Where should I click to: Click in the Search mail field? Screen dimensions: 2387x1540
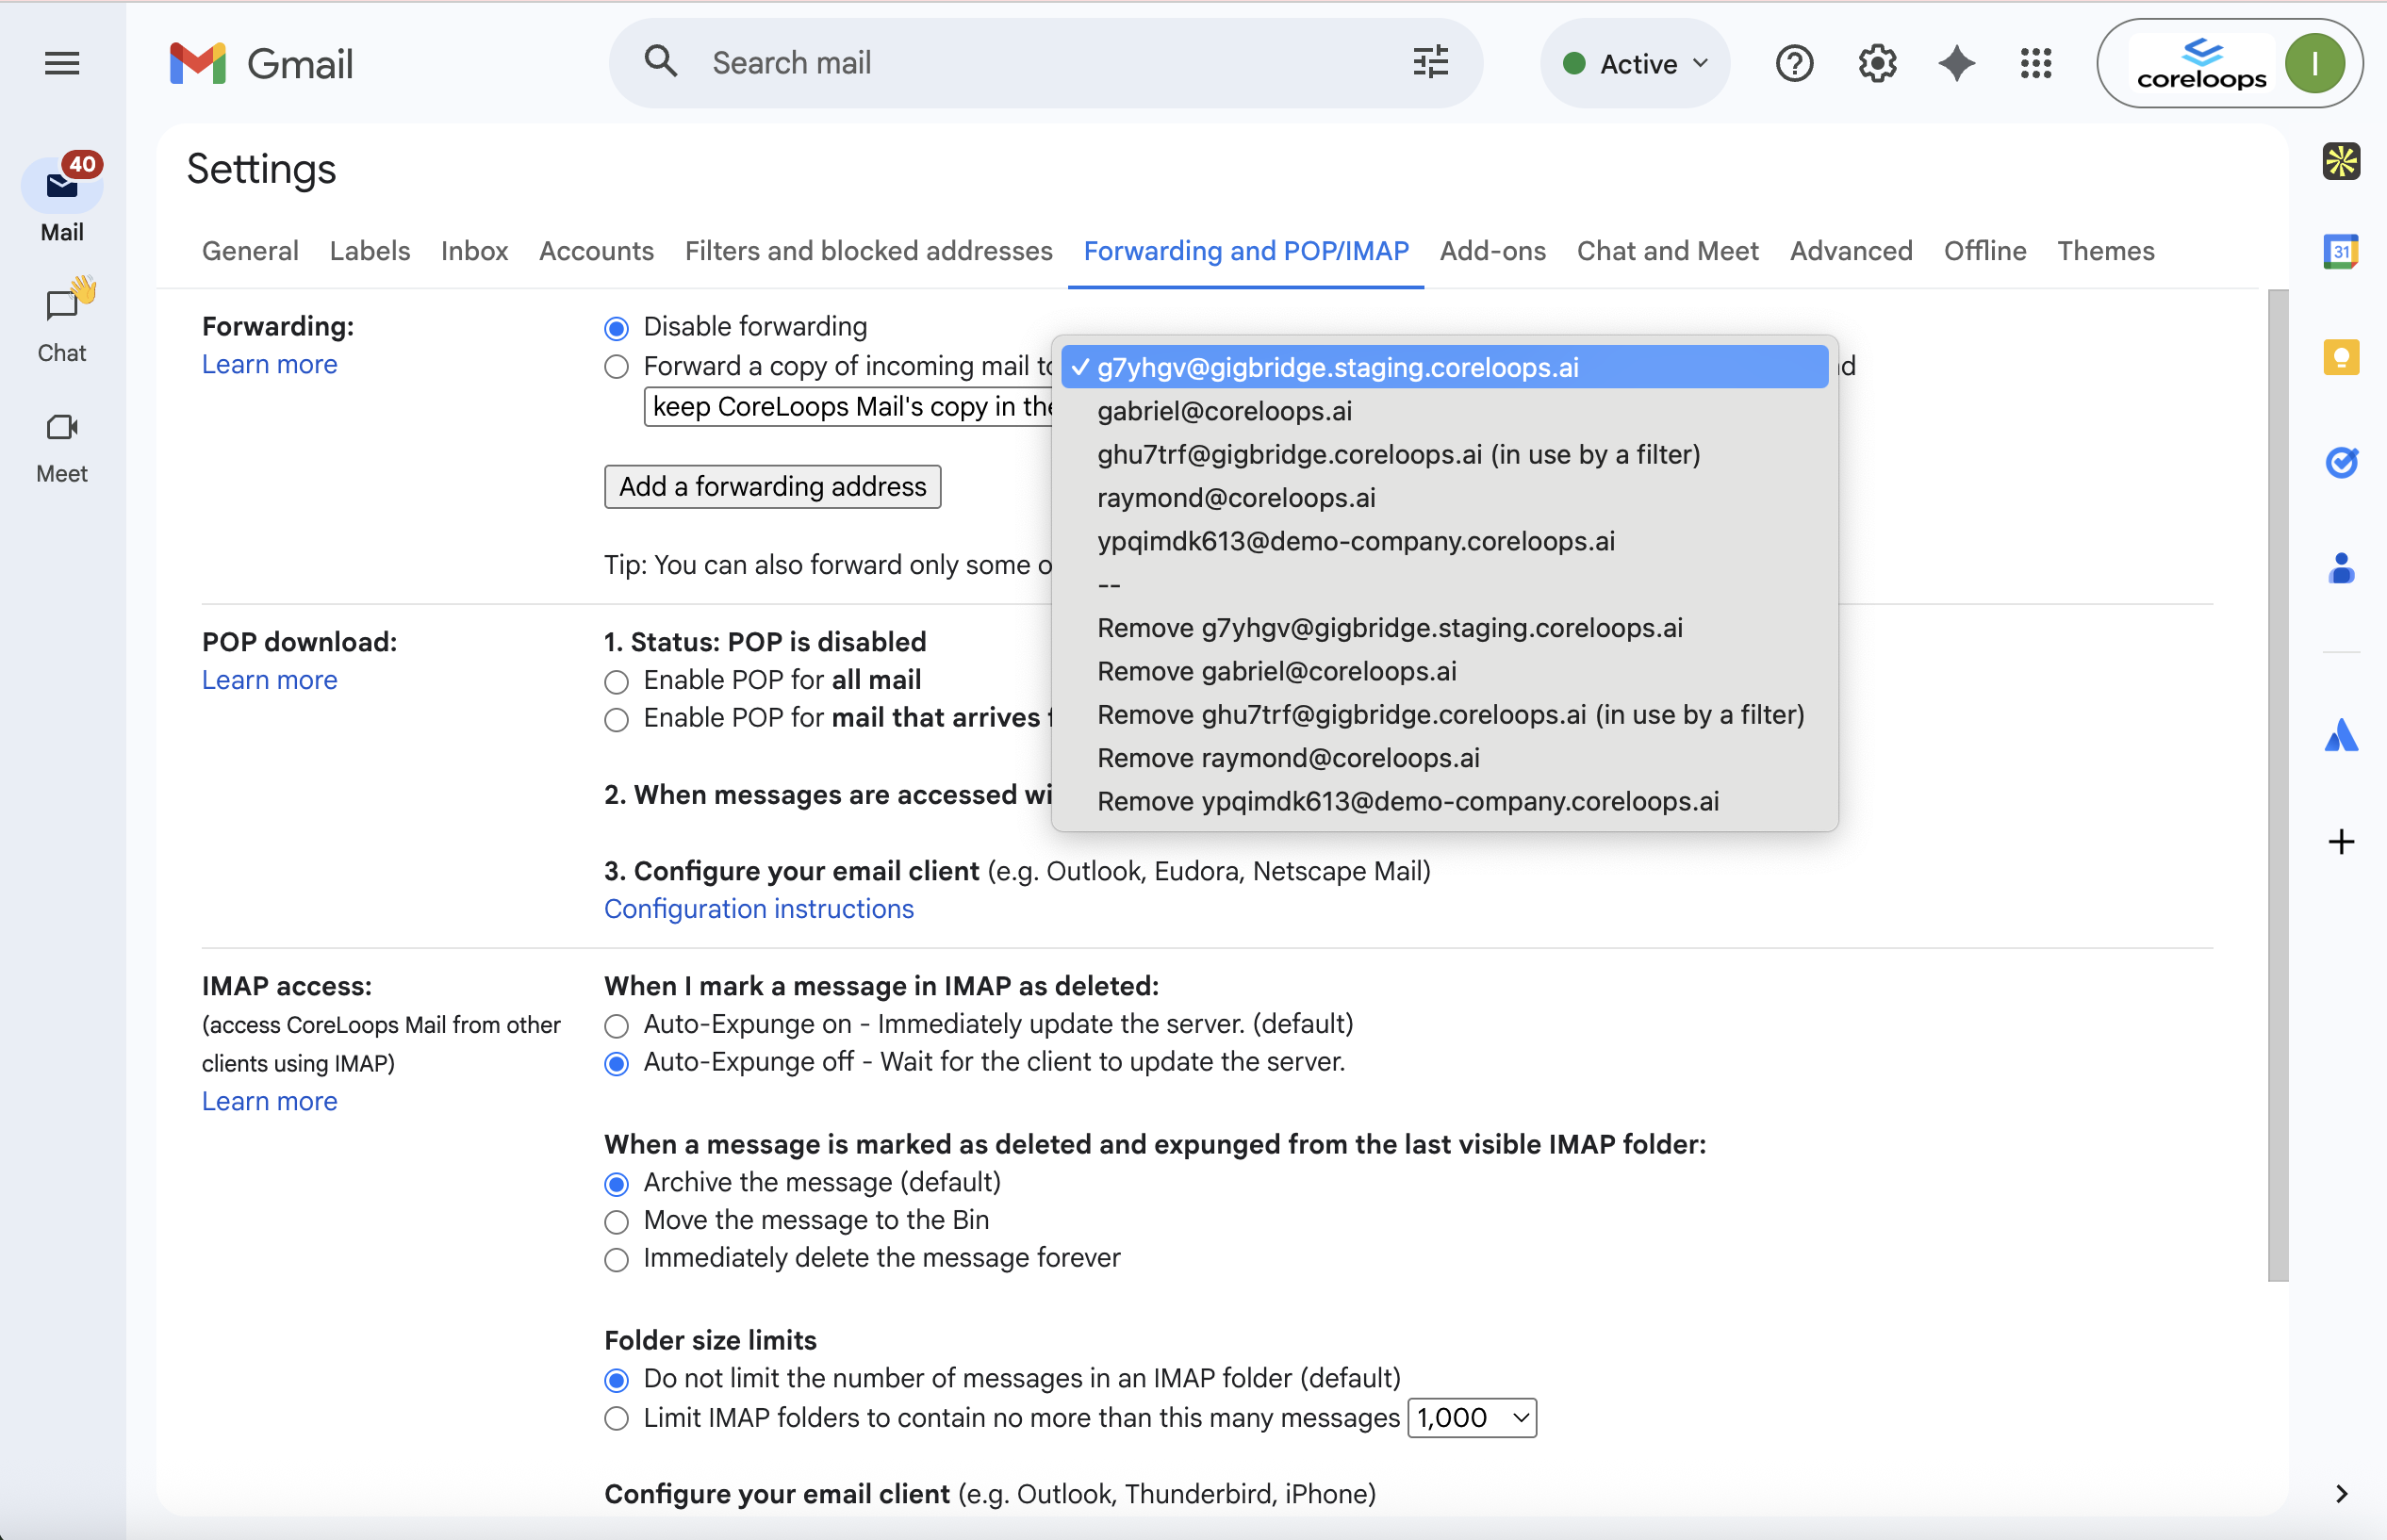click(1040, 63)
